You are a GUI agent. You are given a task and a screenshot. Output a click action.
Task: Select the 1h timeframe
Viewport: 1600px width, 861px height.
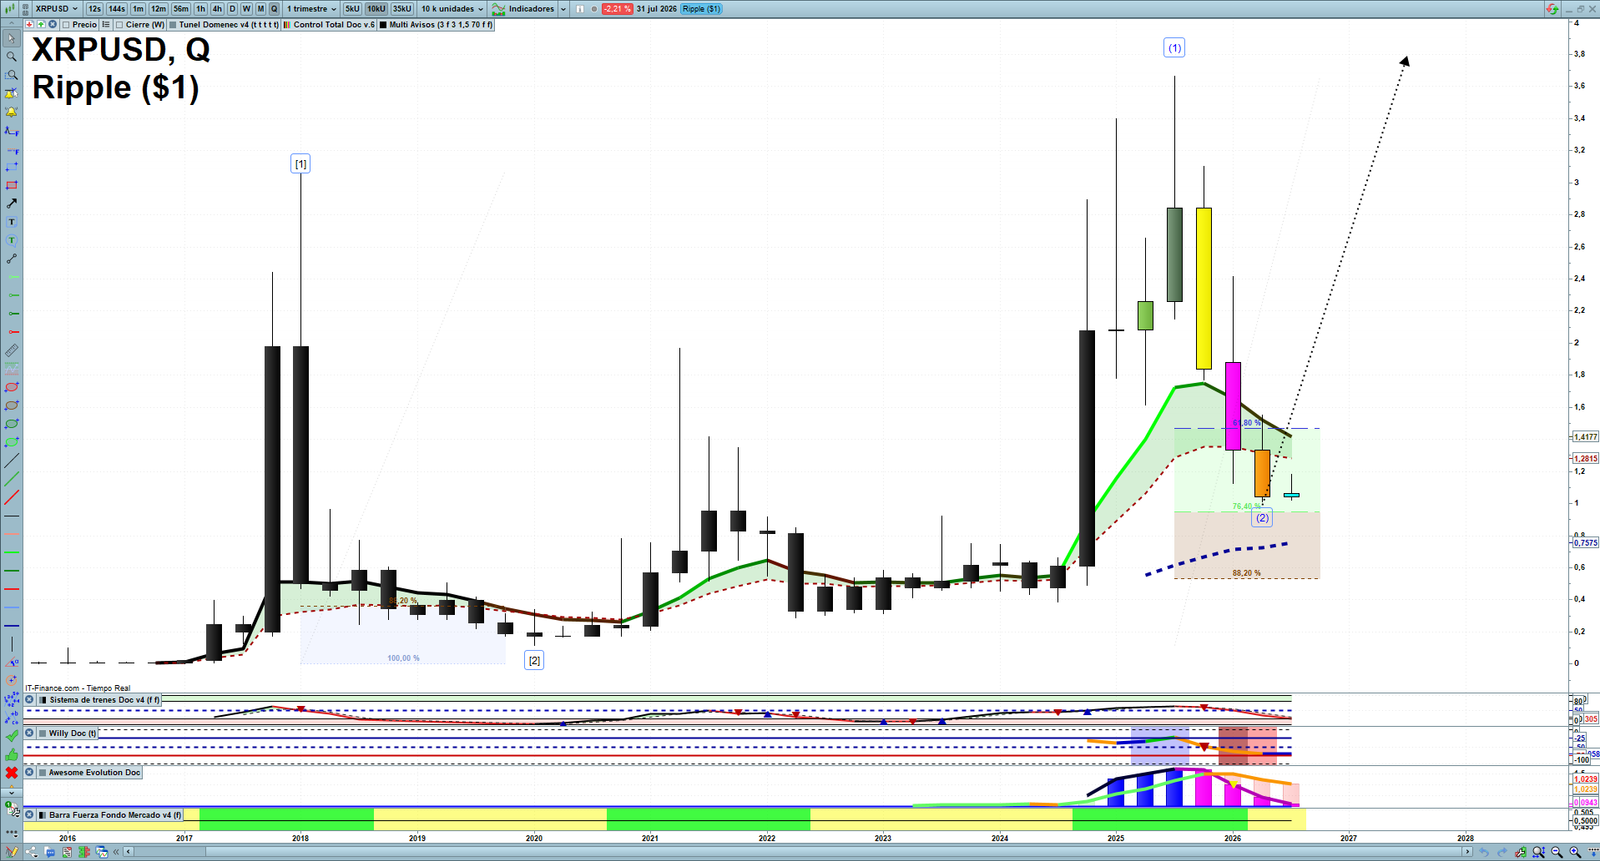pos(200,9)
